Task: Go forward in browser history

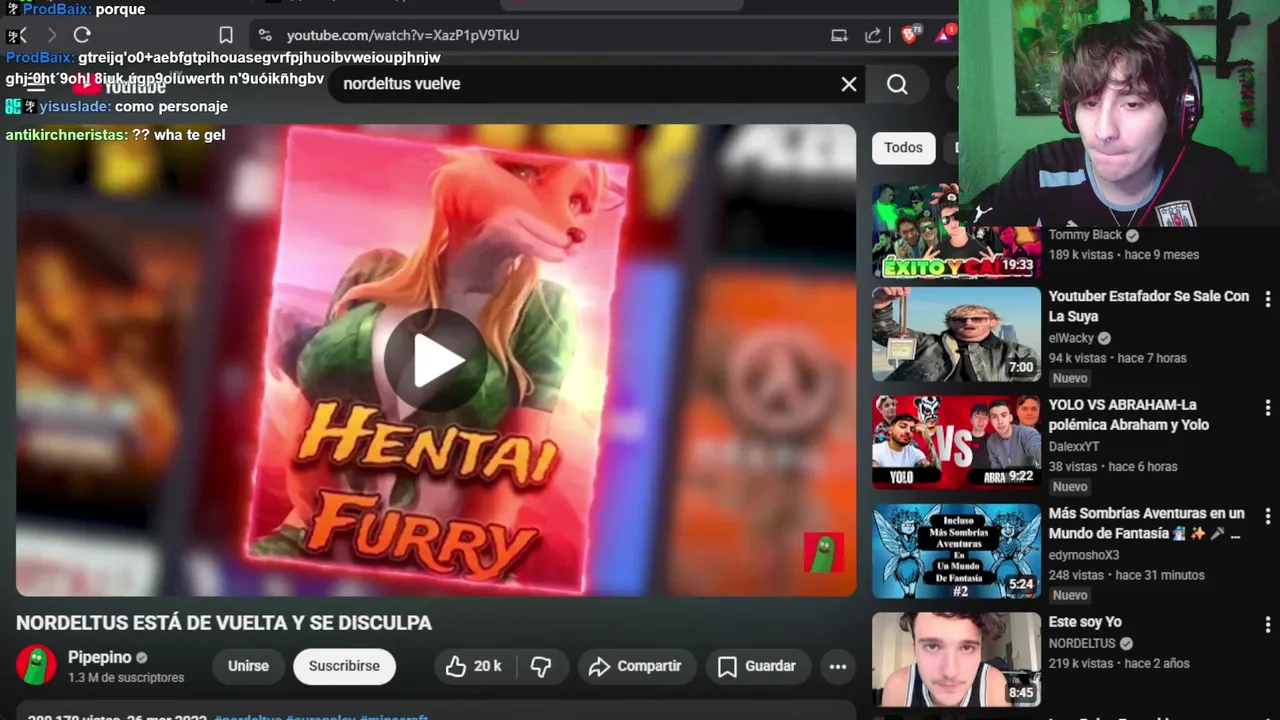Action: 51,35
